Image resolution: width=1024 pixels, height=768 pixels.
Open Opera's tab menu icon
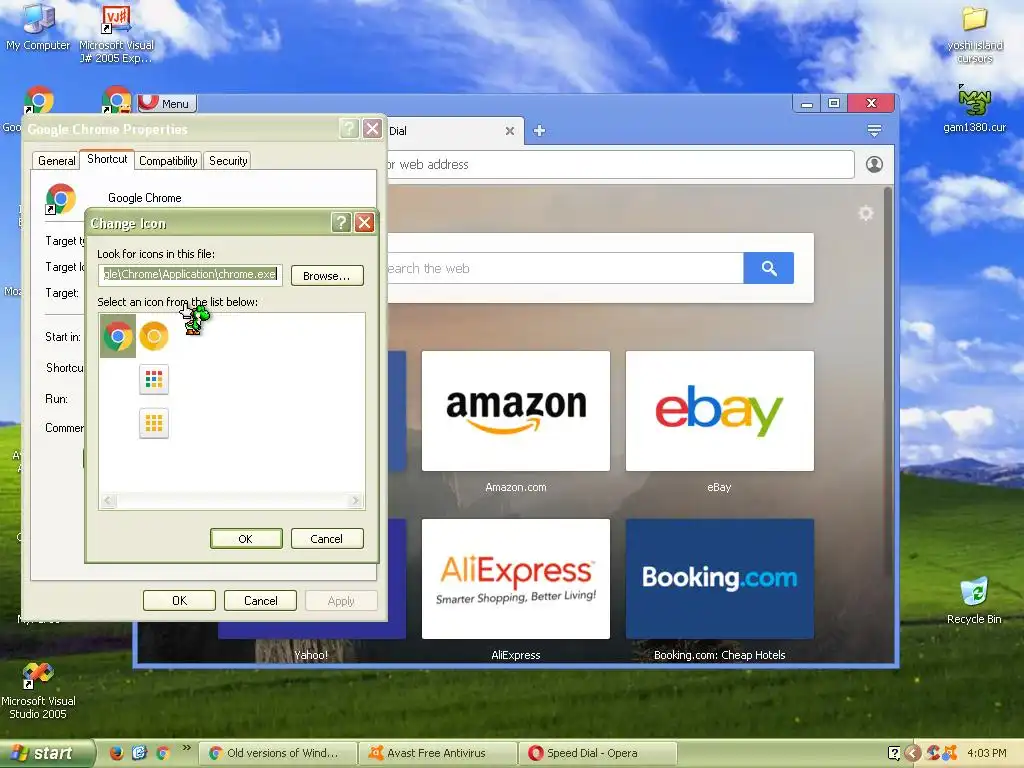[874, 131]
